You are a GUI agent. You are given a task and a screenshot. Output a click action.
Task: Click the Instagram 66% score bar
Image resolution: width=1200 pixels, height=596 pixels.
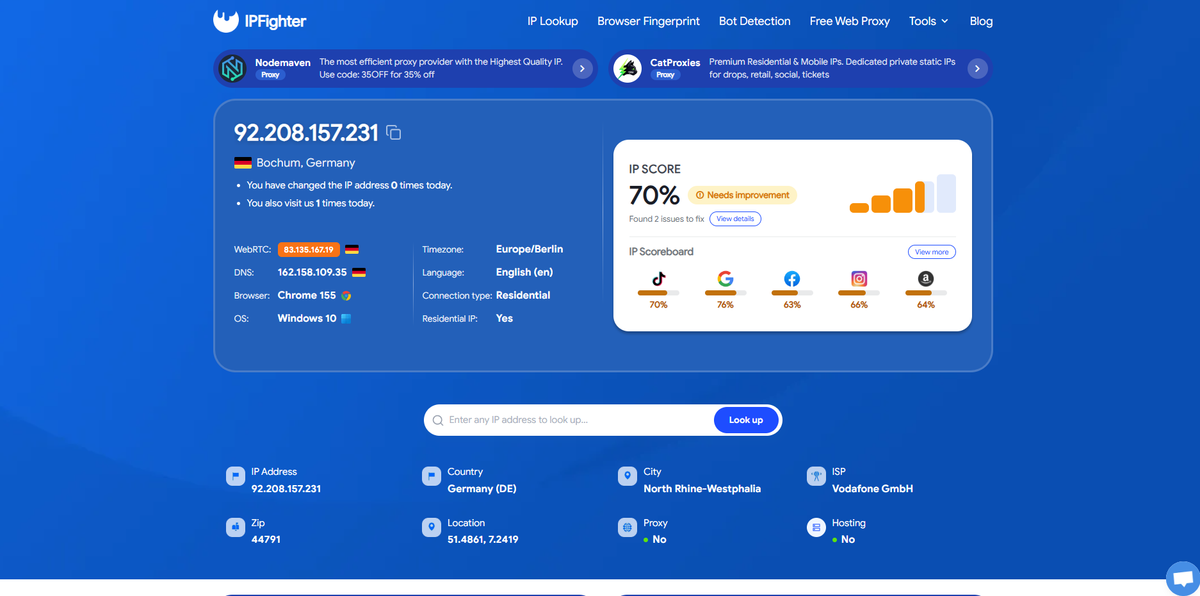(859, 293)
